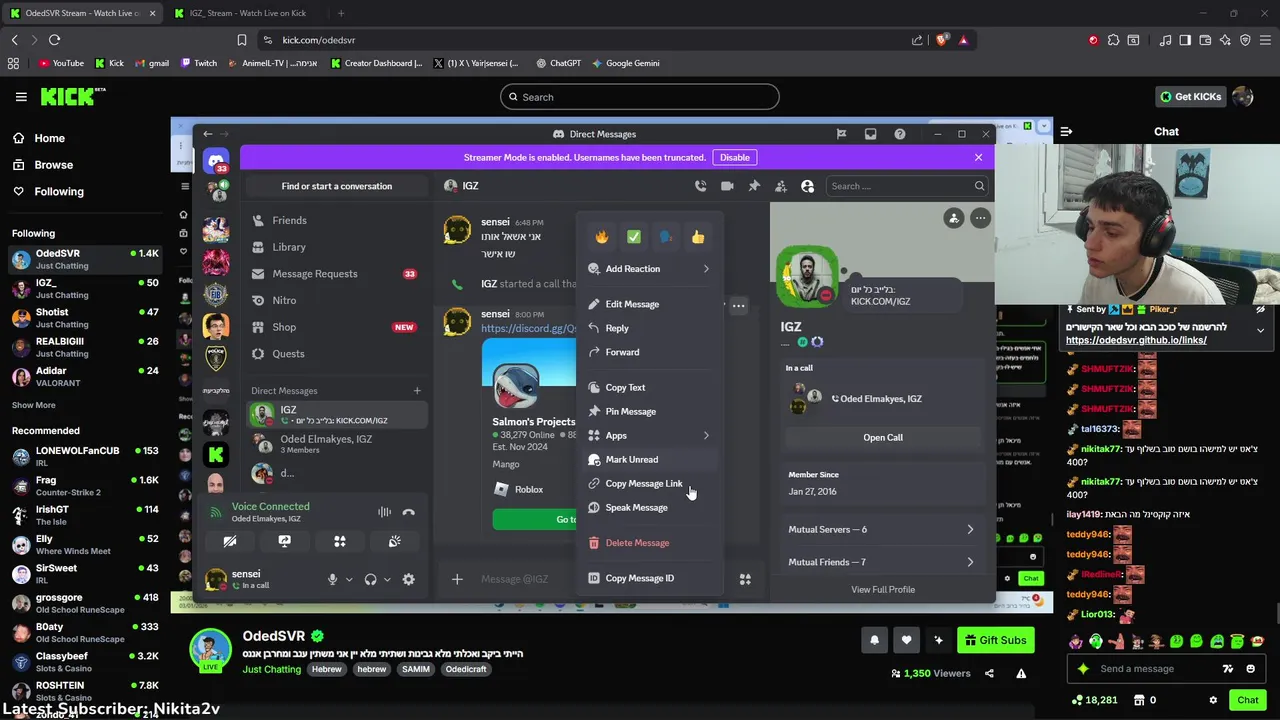
Task: Open input device options arrow beside microphone
Action: 349,579
